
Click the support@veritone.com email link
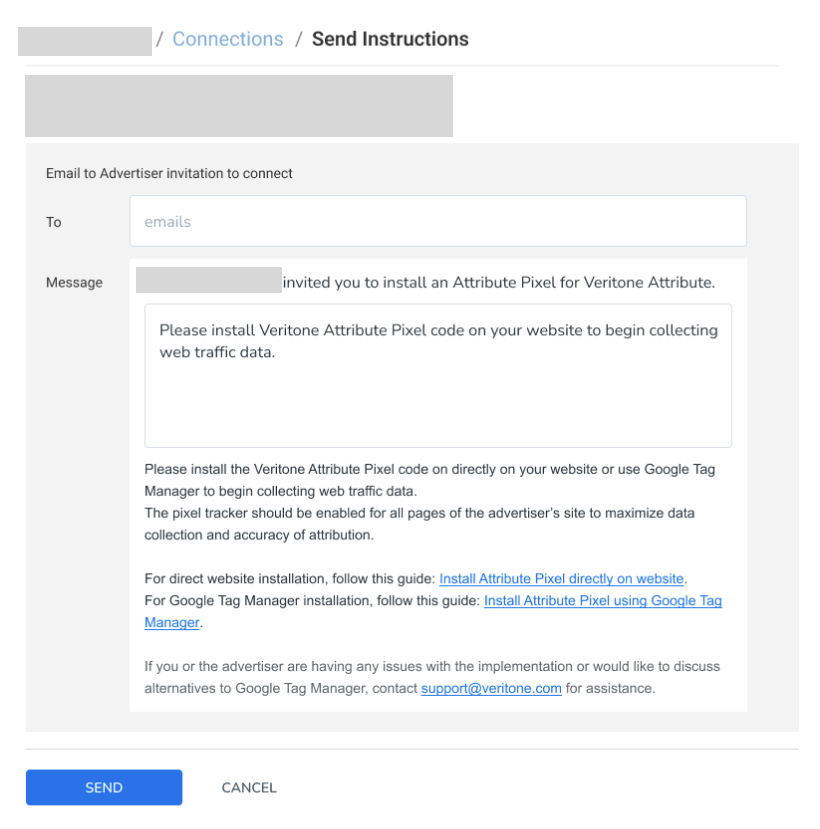[491, 688]
